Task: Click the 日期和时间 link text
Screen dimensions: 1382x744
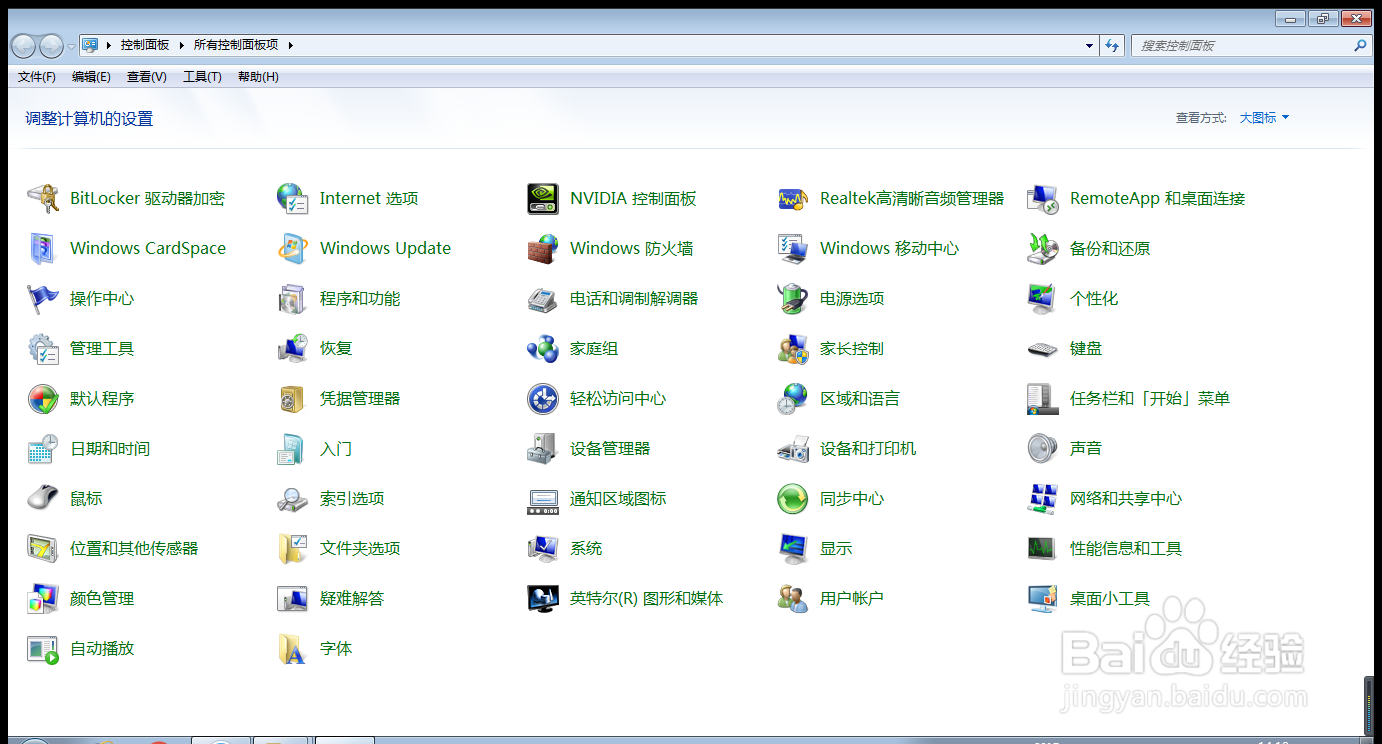Action: click(x=110, y=448)
